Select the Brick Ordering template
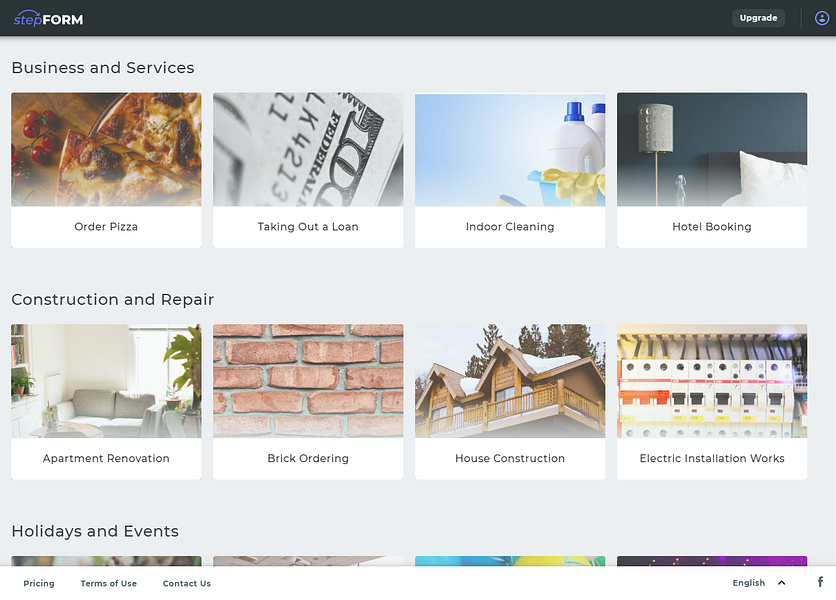Image resolution: width=836 pixels, height=600 pixels. point(308,402)
